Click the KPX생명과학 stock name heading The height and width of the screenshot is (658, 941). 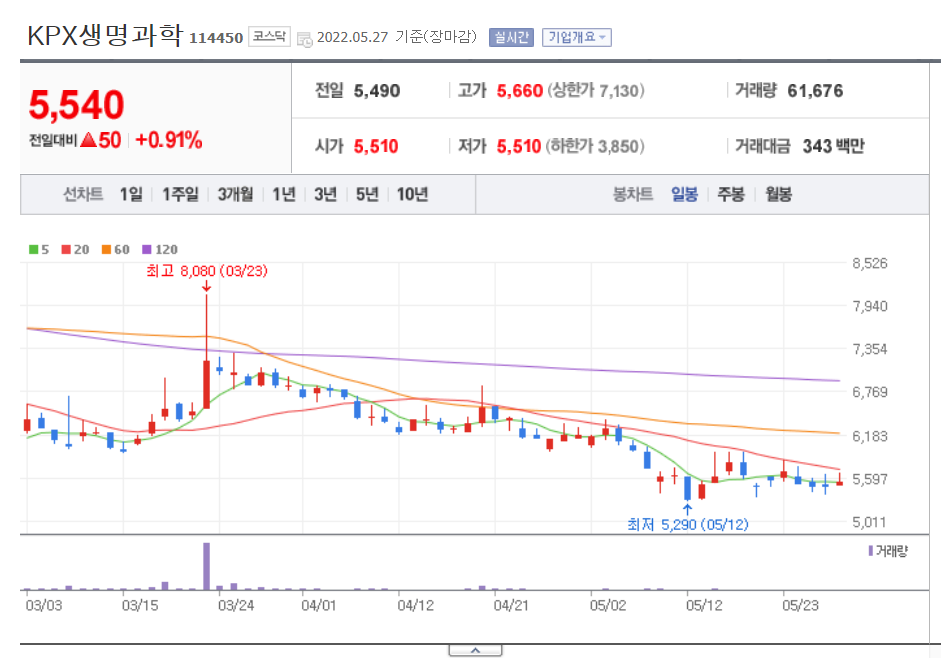pyautogui.click(x=105, y=35)
